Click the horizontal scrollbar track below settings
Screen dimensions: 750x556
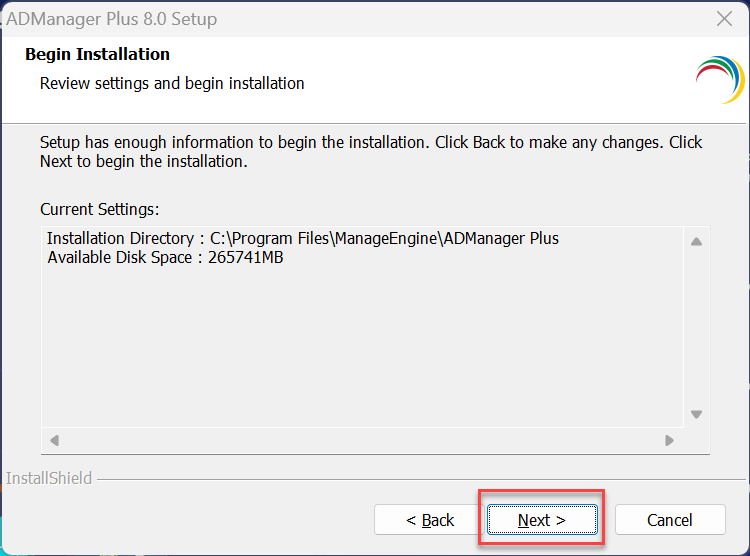tap(360, 440)
